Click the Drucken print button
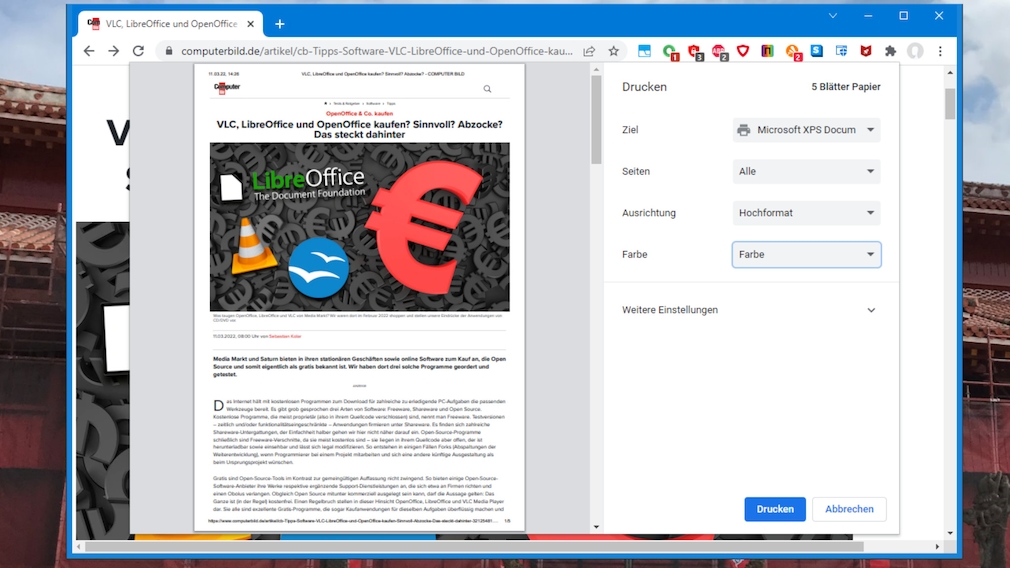Viewport: 1010px width, 568px height. pos(775,509)
